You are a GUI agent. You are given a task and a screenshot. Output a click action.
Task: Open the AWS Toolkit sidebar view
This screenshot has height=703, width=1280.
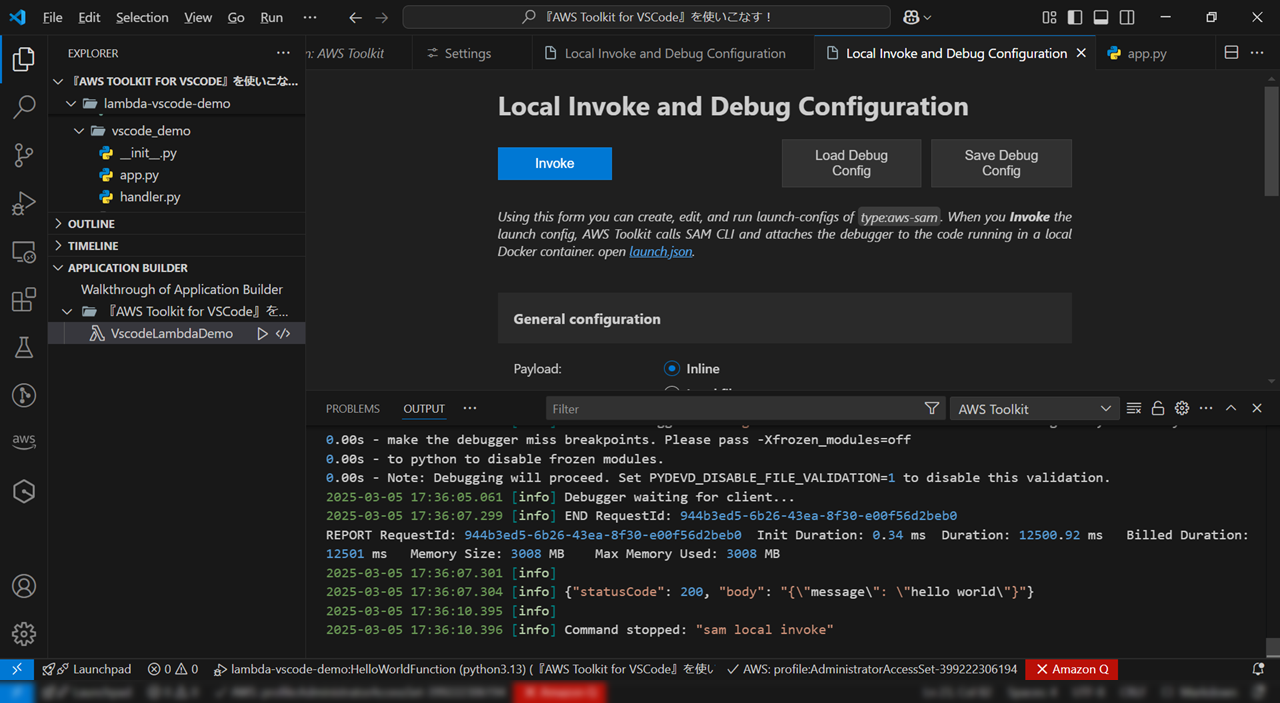click(x=24, y=440)
